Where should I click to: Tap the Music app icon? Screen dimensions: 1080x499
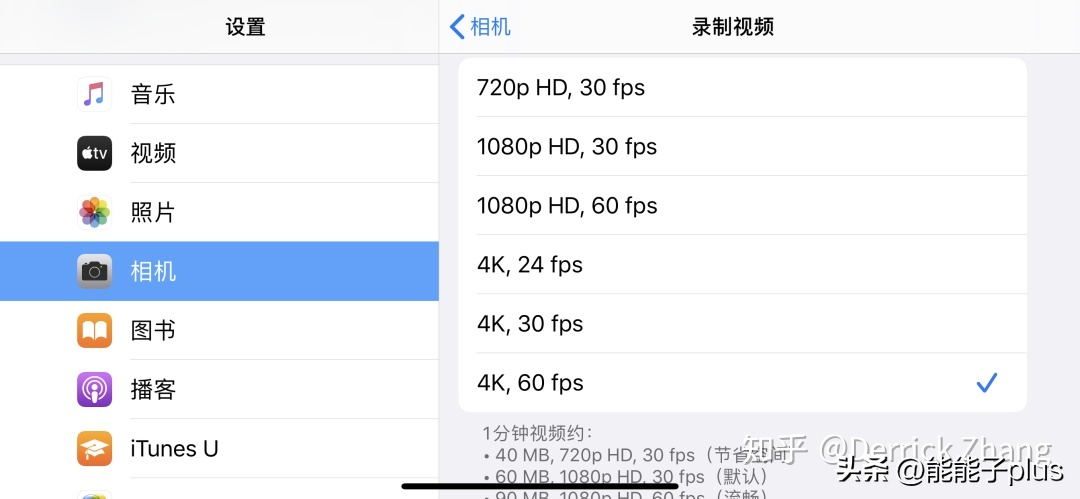(x=94, y=94)
